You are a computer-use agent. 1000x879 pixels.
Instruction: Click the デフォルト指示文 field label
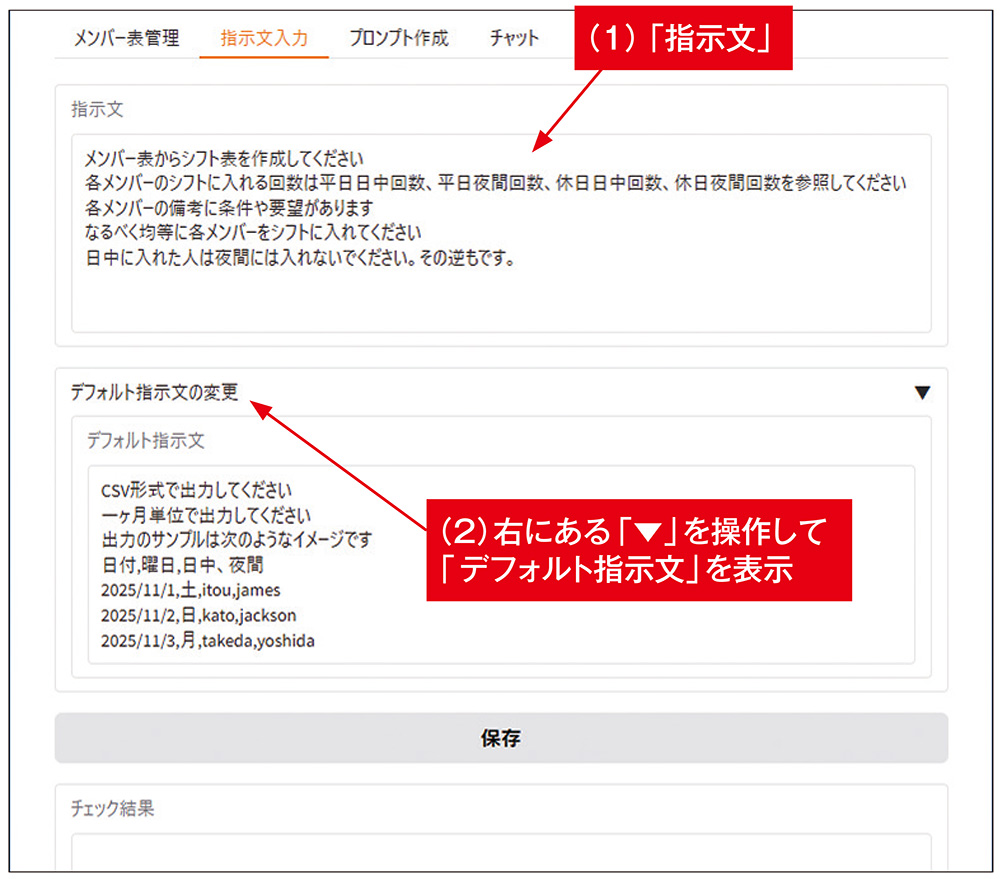145,440
